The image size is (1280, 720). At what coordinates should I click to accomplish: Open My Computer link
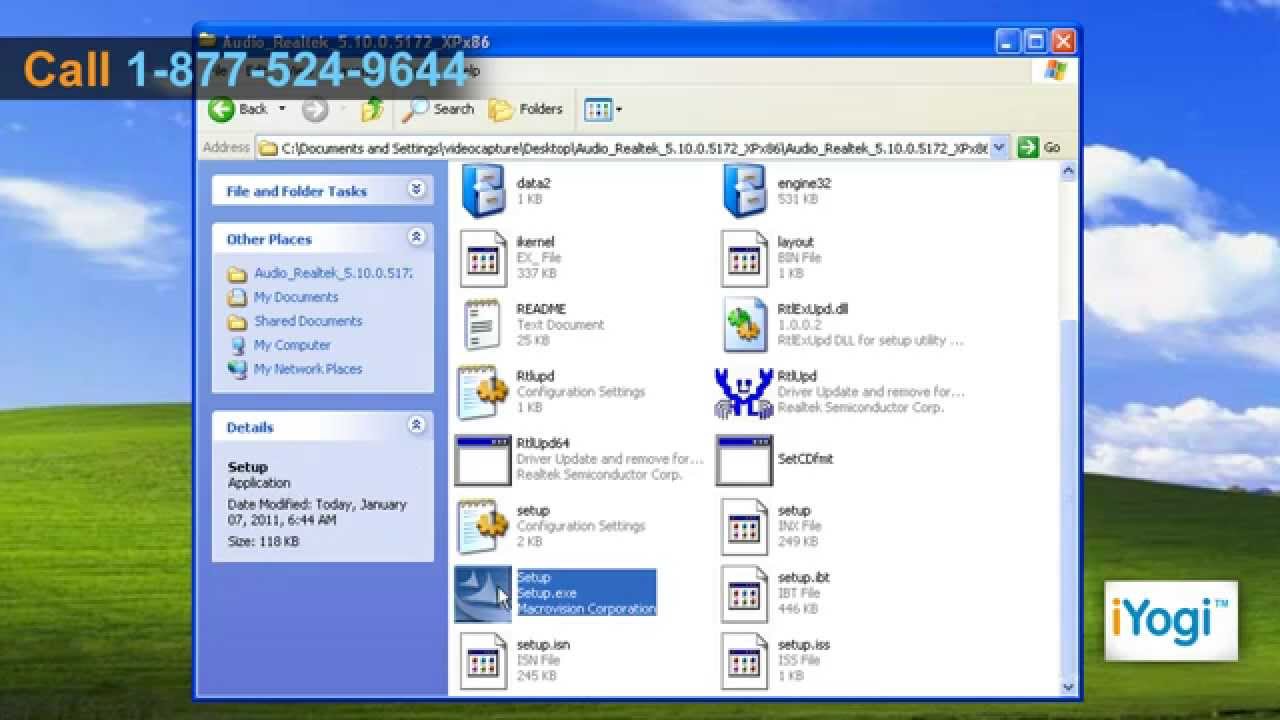coord(291,345)
